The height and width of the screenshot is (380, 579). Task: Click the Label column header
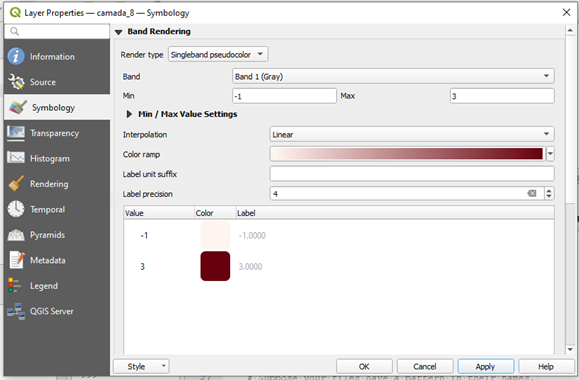pos(395,213)
